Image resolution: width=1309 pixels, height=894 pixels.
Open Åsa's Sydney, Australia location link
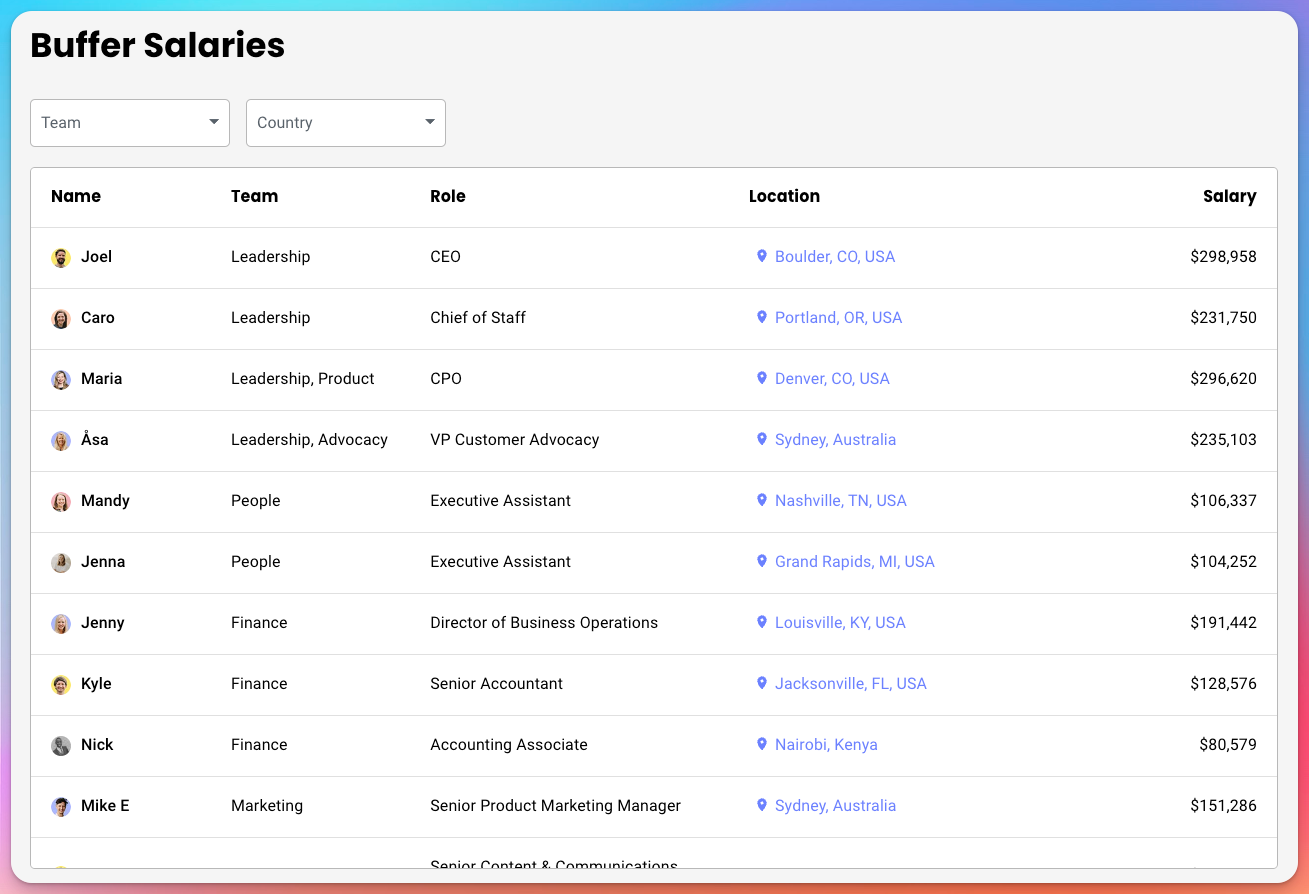pos(835,440)
